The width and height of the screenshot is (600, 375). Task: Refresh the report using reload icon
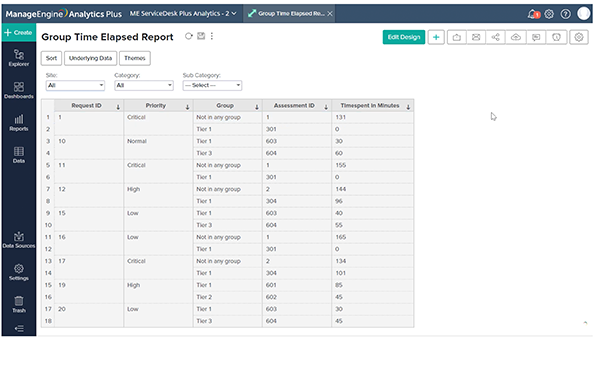189,36
